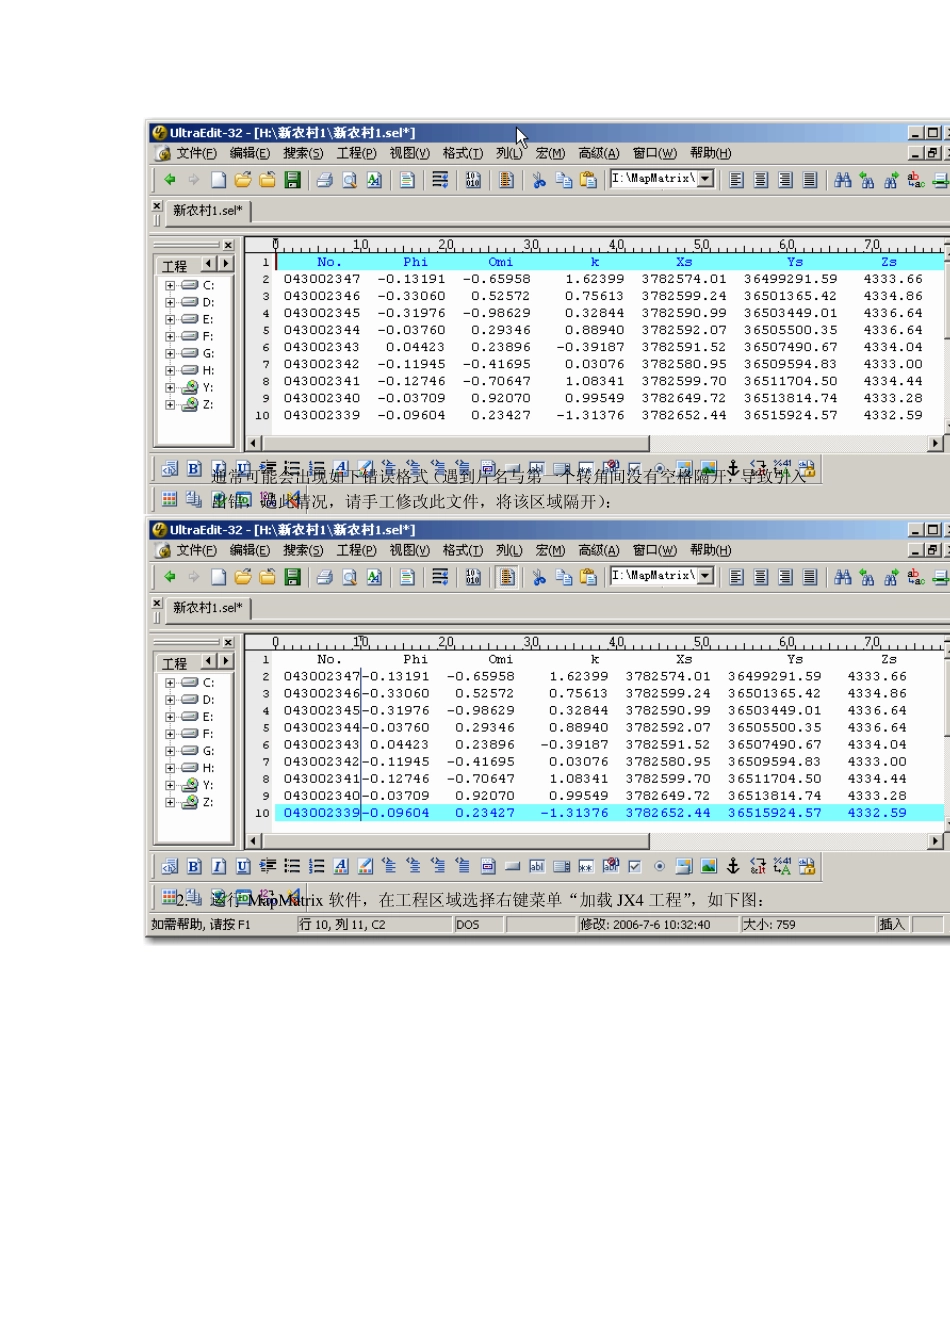Click right arrow of lower horizontal scrollbar

click(936, 841)
